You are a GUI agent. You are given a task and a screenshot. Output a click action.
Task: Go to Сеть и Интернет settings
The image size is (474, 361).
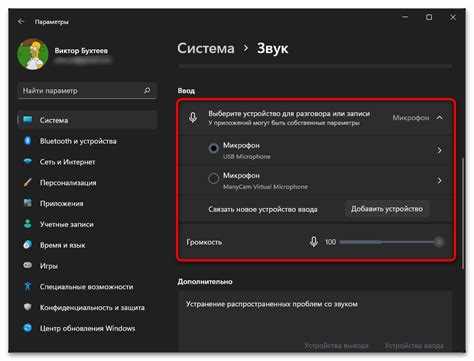87,162
